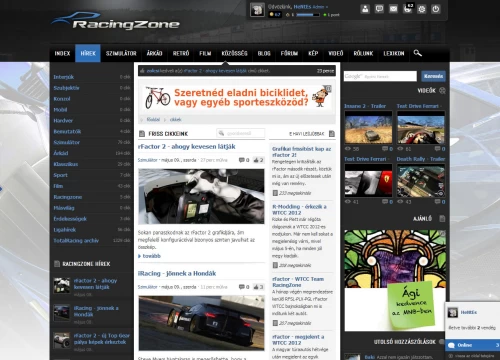
Task: Focus the quick search field beside Friss cikkeink
Action: pos(240,133)
